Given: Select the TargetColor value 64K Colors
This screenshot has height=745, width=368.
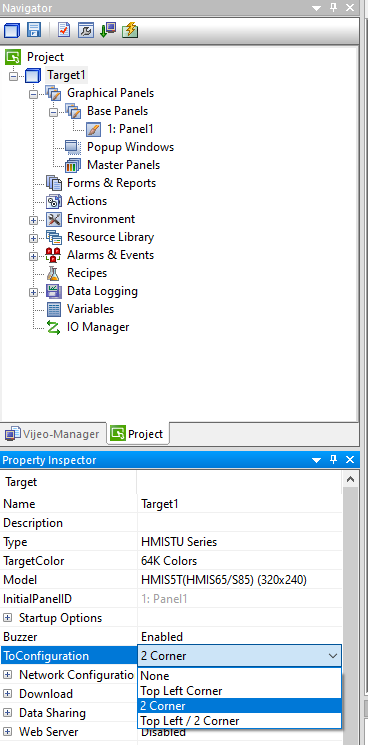Looking at the screenshot, I should 239,561.
